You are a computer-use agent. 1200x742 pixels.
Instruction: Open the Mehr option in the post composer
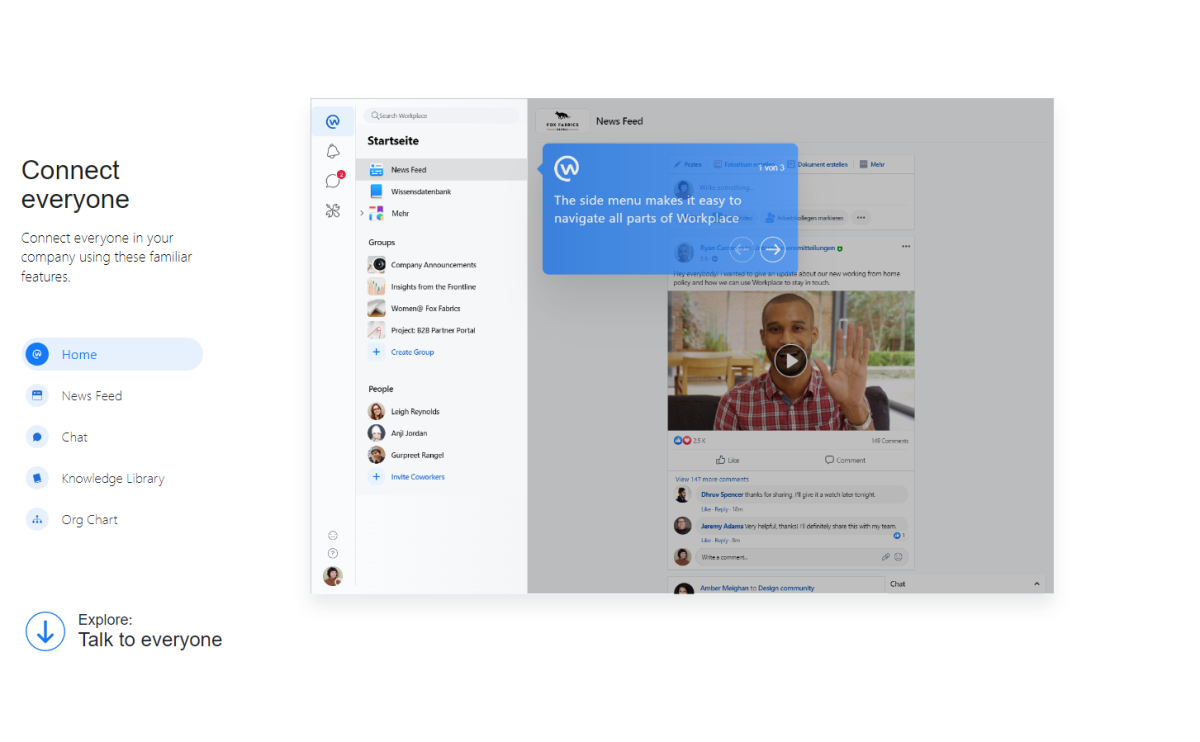click(x=872, y=164)
